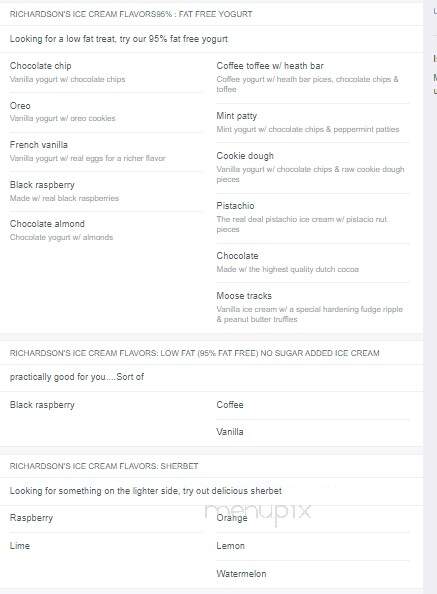Select Raspberry sherbet
Image resolution: width=437 pixels, height=594 pixels.
tap(31, 518)
